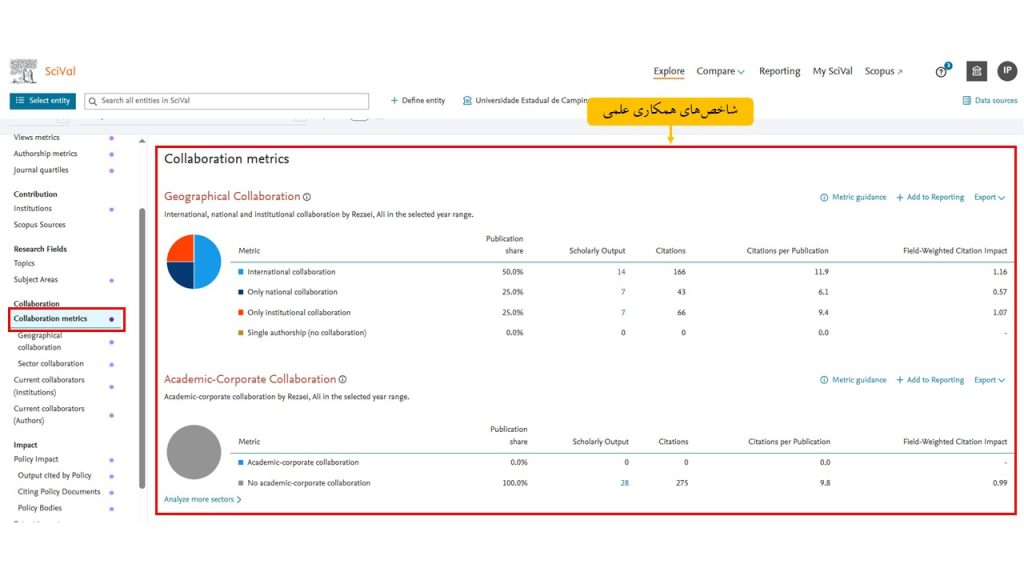Click the info icon beside Geographical Collaboration
The image size is (1024, 576).
click(x=307, y=197)
